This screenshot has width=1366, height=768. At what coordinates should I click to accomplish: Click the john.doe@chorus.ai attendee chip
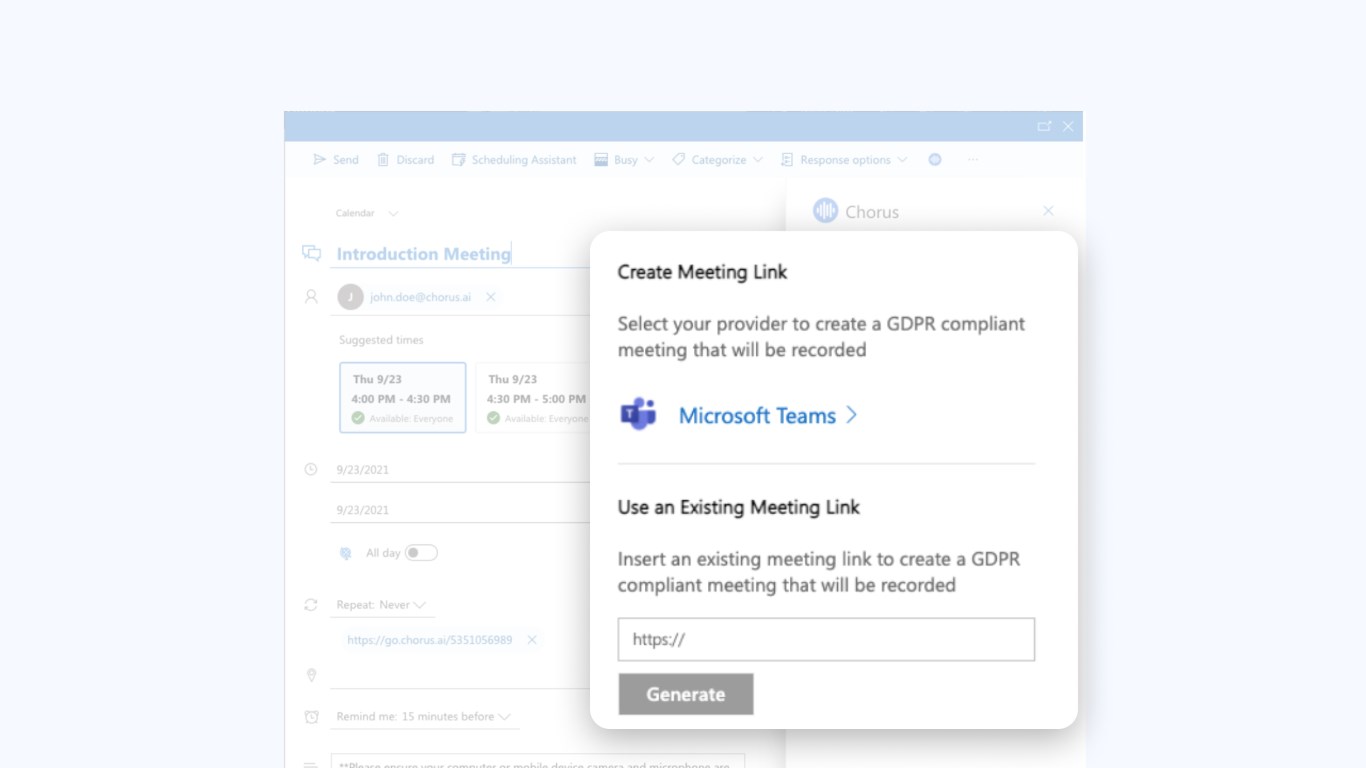tap(419, 297)
